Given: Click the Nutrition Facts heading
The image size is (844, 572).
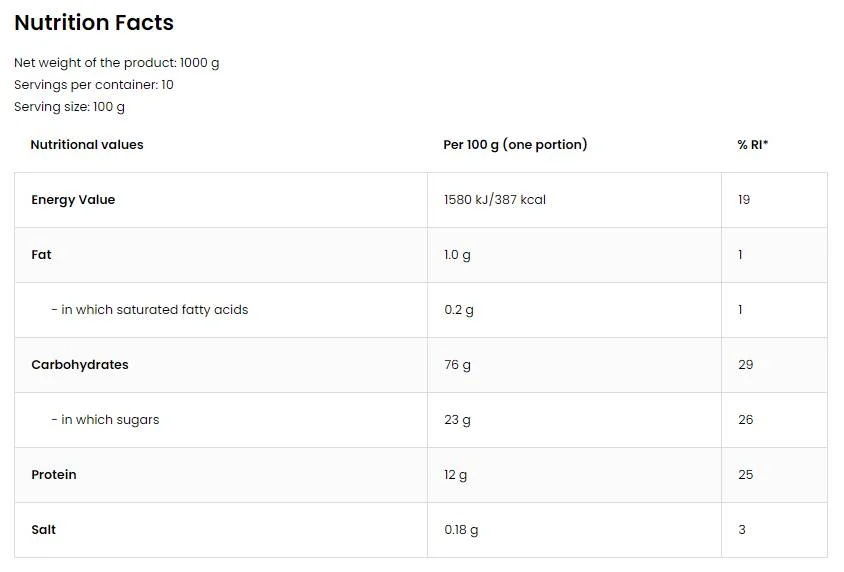Looking at the screenshot, I should point(94,22).
